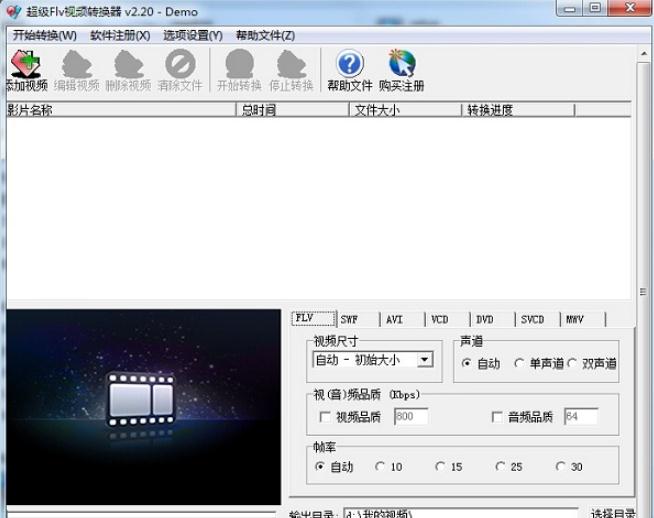This screenshot has height=518, width=654.
Task: Click the 转换进度 column header
Action: [x=518, y=110]
